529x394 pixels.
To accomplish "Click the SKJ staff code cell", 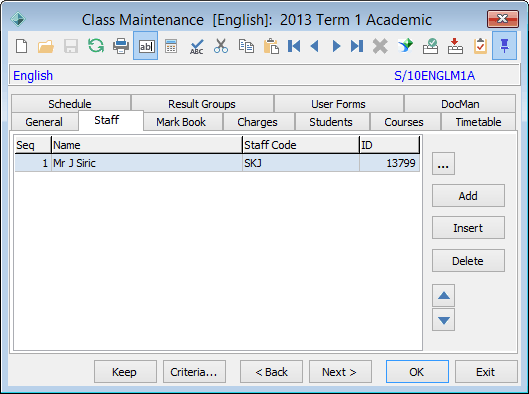I will click(301, 163).
